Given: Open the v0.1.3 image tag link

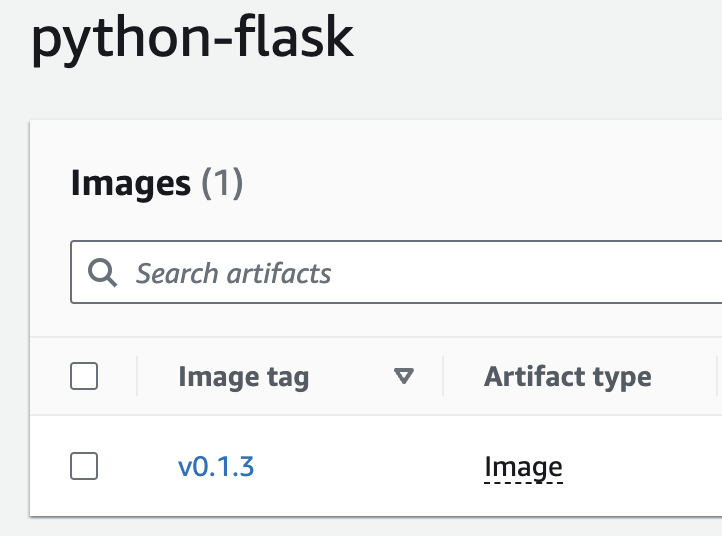Looking at the screenshot, I should pos(216,466).
